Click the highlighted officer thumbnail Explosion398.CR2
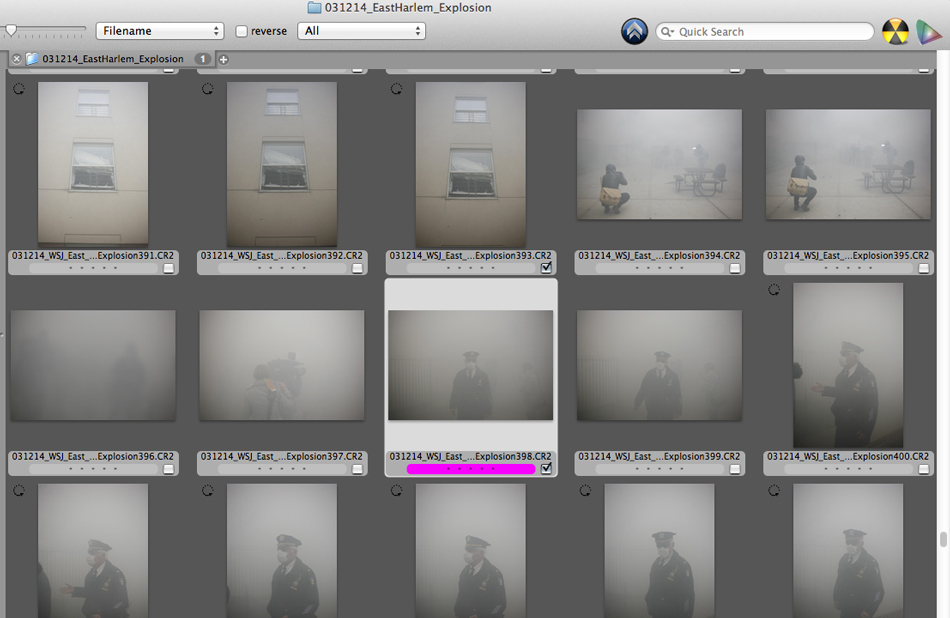The image size is (950, 618). 471,365
